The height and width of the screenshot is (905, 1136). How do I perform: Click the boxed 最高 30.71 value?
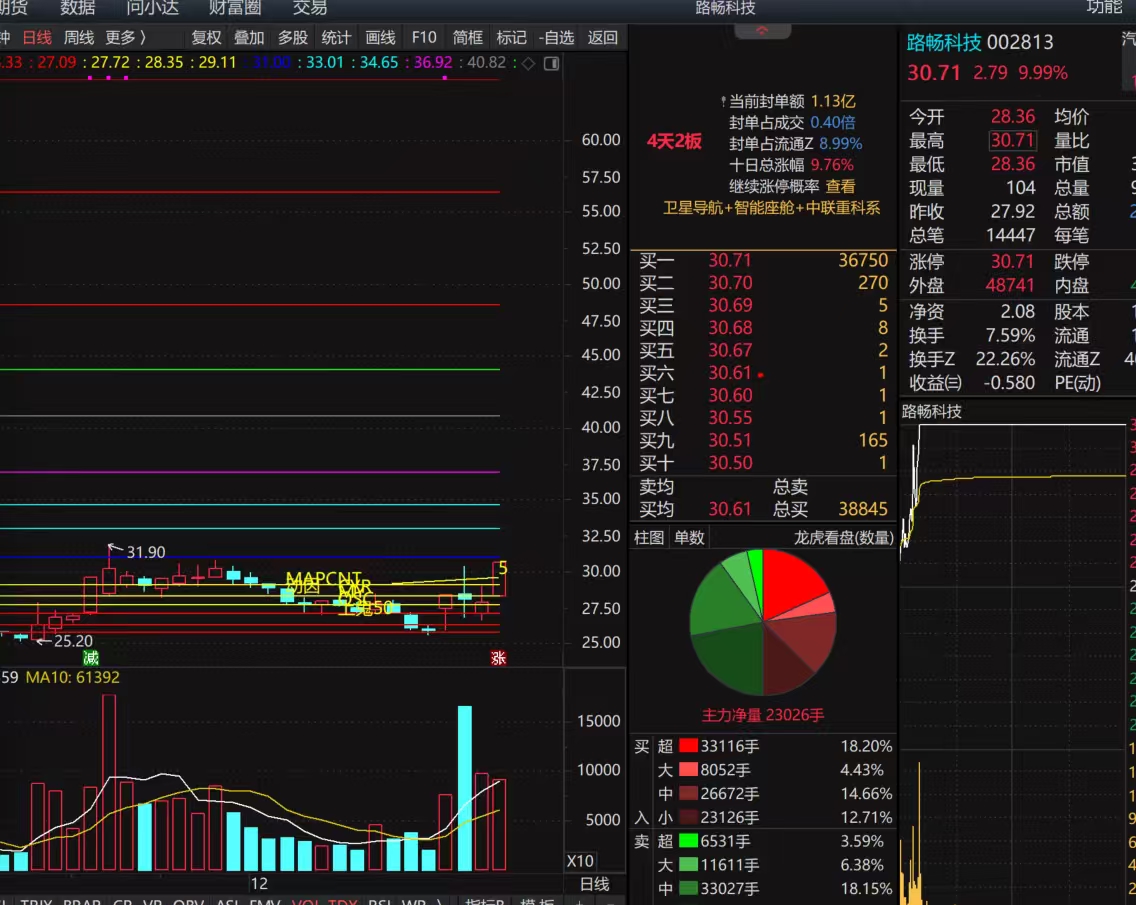tap(1013, 140)
